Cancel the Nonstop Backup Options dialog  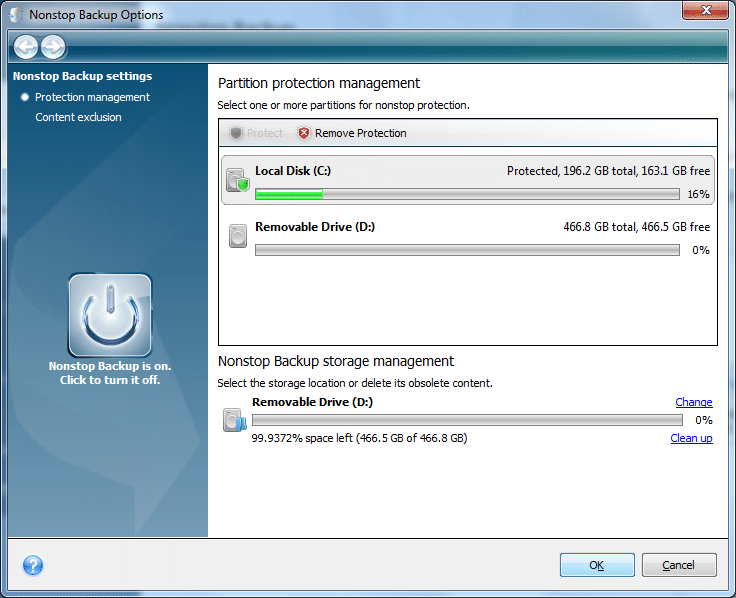pos(679,565)
